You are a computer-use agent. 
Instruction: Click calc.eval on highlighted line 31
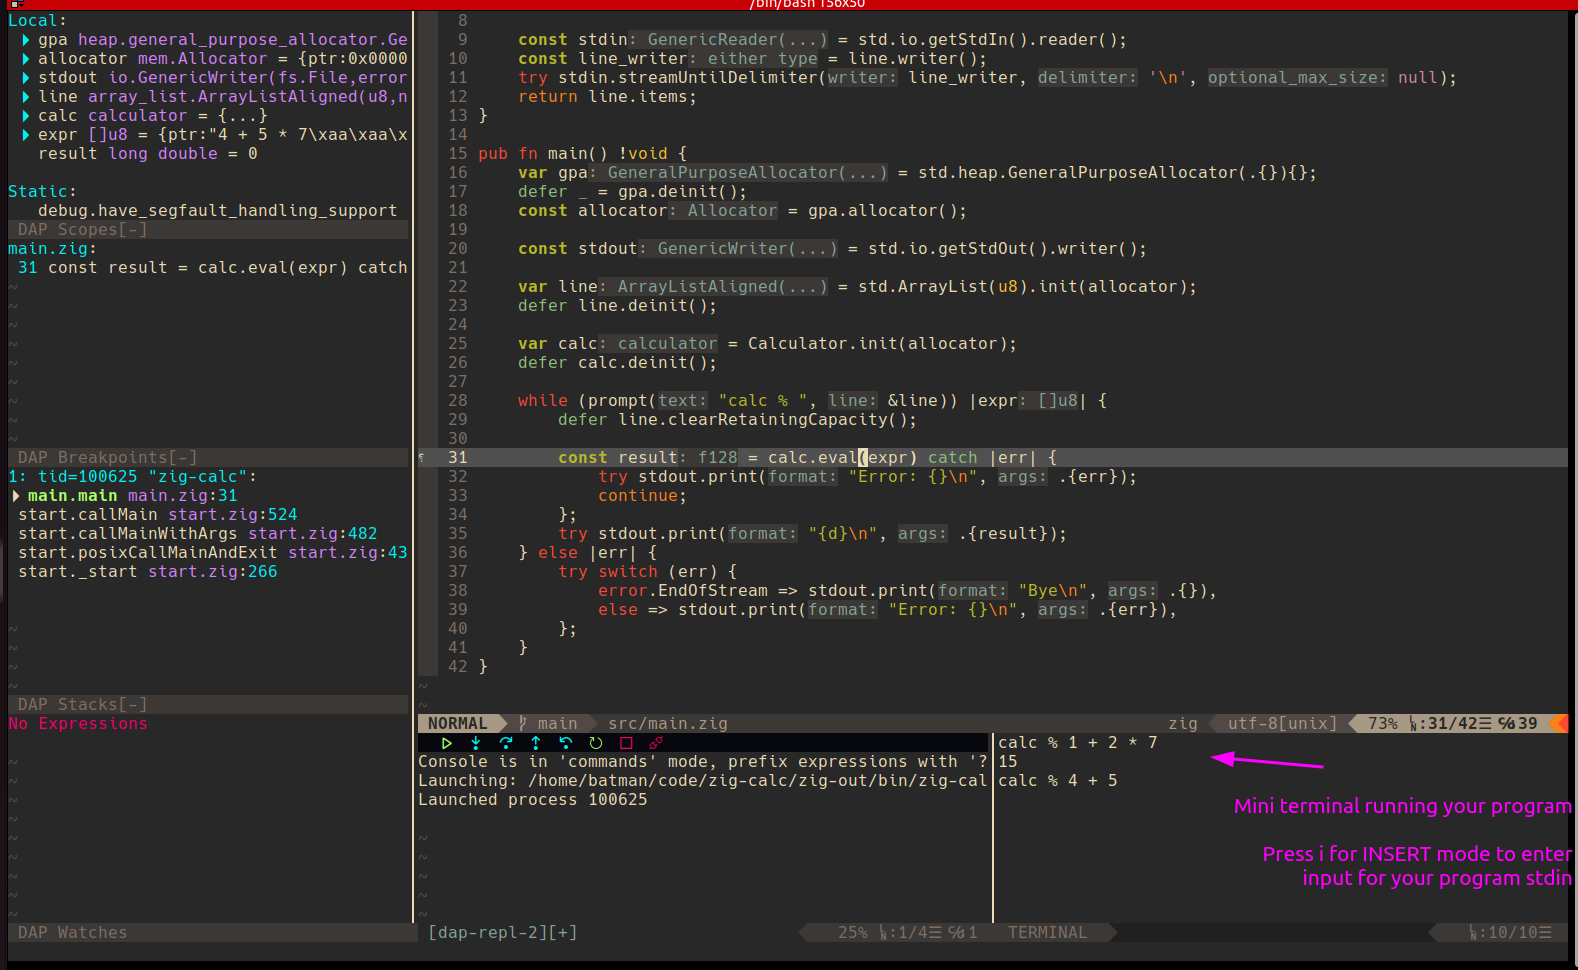tap(812, 458)
